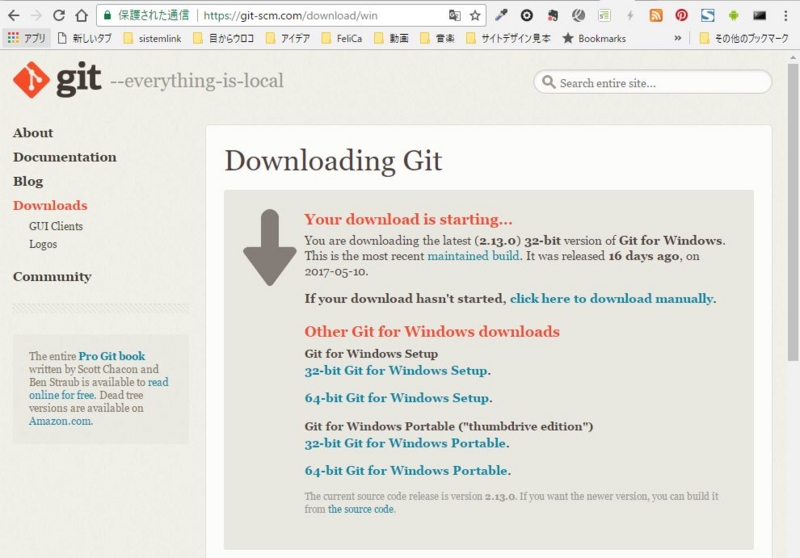
Task: Open the 'maintained build' link
Action: click(473, 256)
